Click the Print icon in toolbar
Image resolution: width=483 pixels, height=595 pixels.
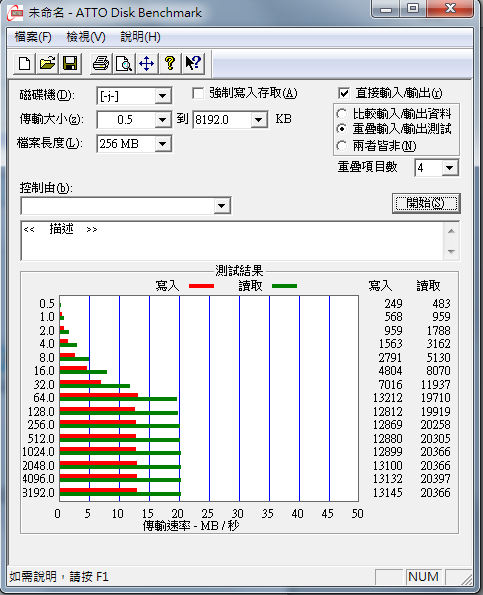(101, 63)
